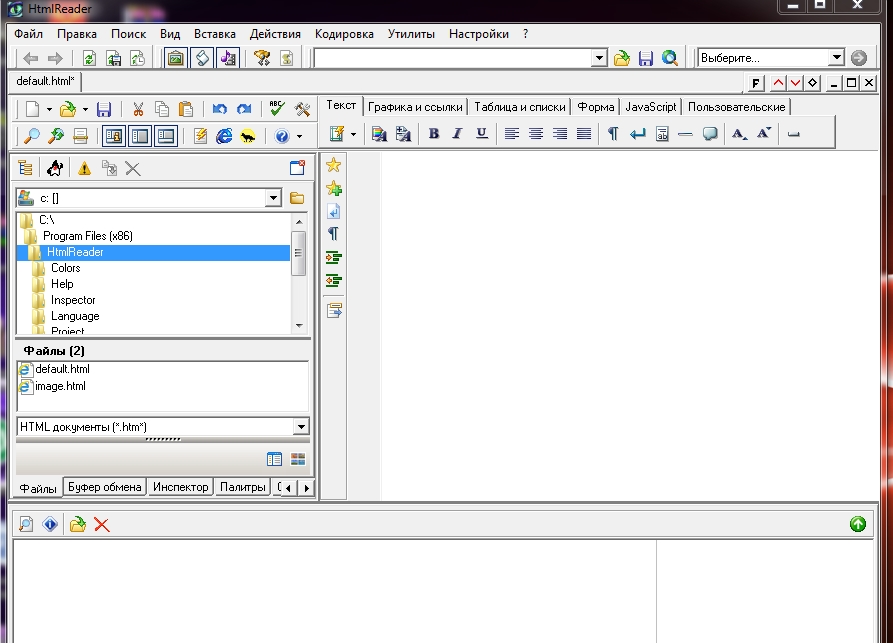Select the Colors folder in tree
The height and width of the screenshot is (643, 893).
tap(65, 268)
